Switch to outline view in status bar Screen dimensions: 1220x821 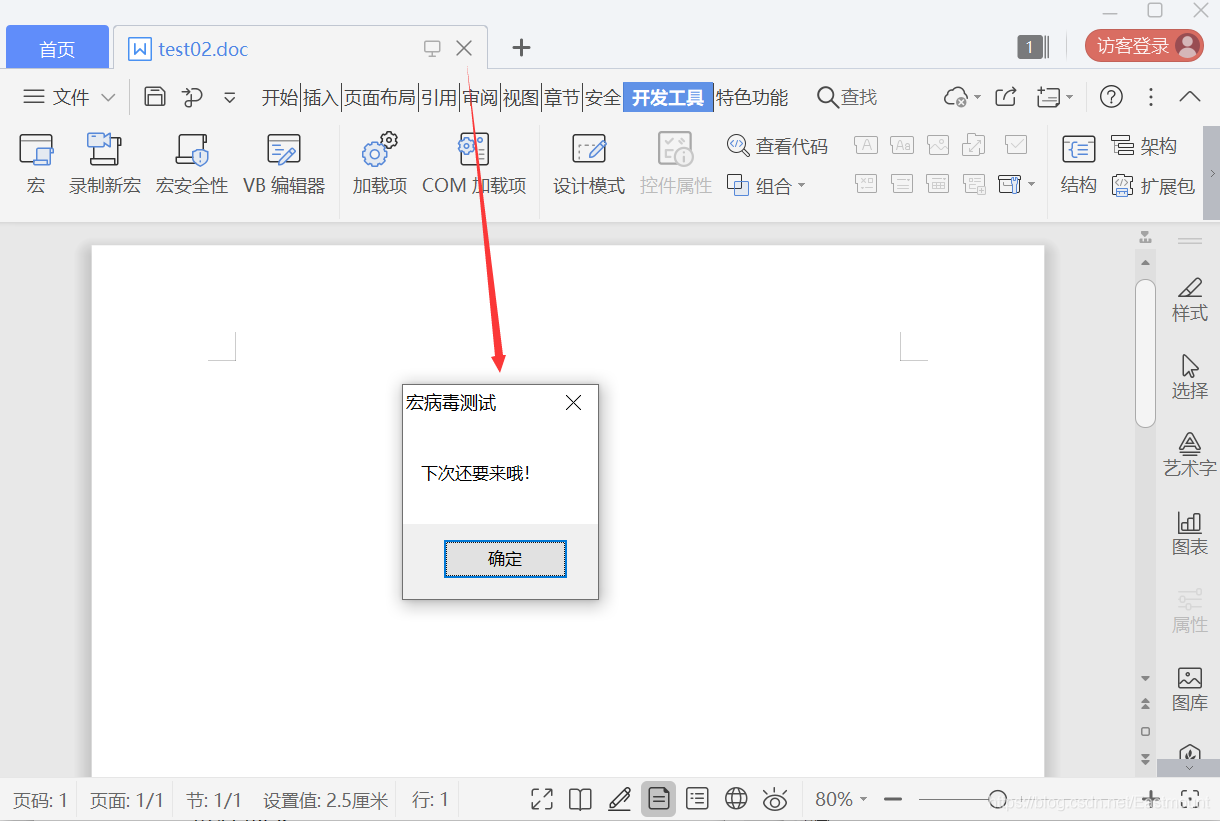pos(697,799)
